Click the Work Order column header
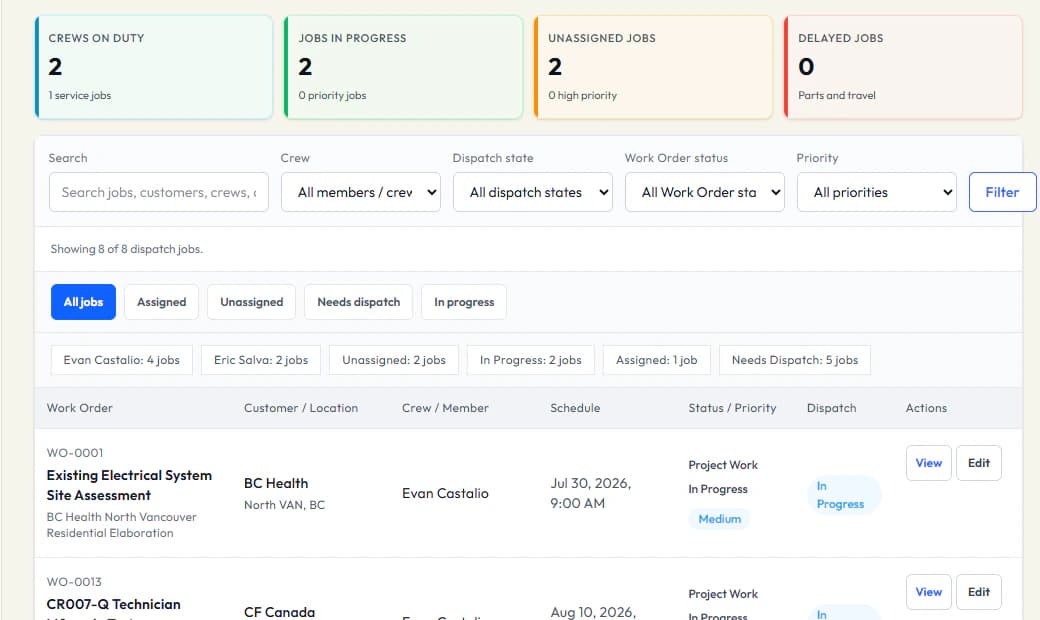This screenshot has width=1040, height=620. (80, 408)
